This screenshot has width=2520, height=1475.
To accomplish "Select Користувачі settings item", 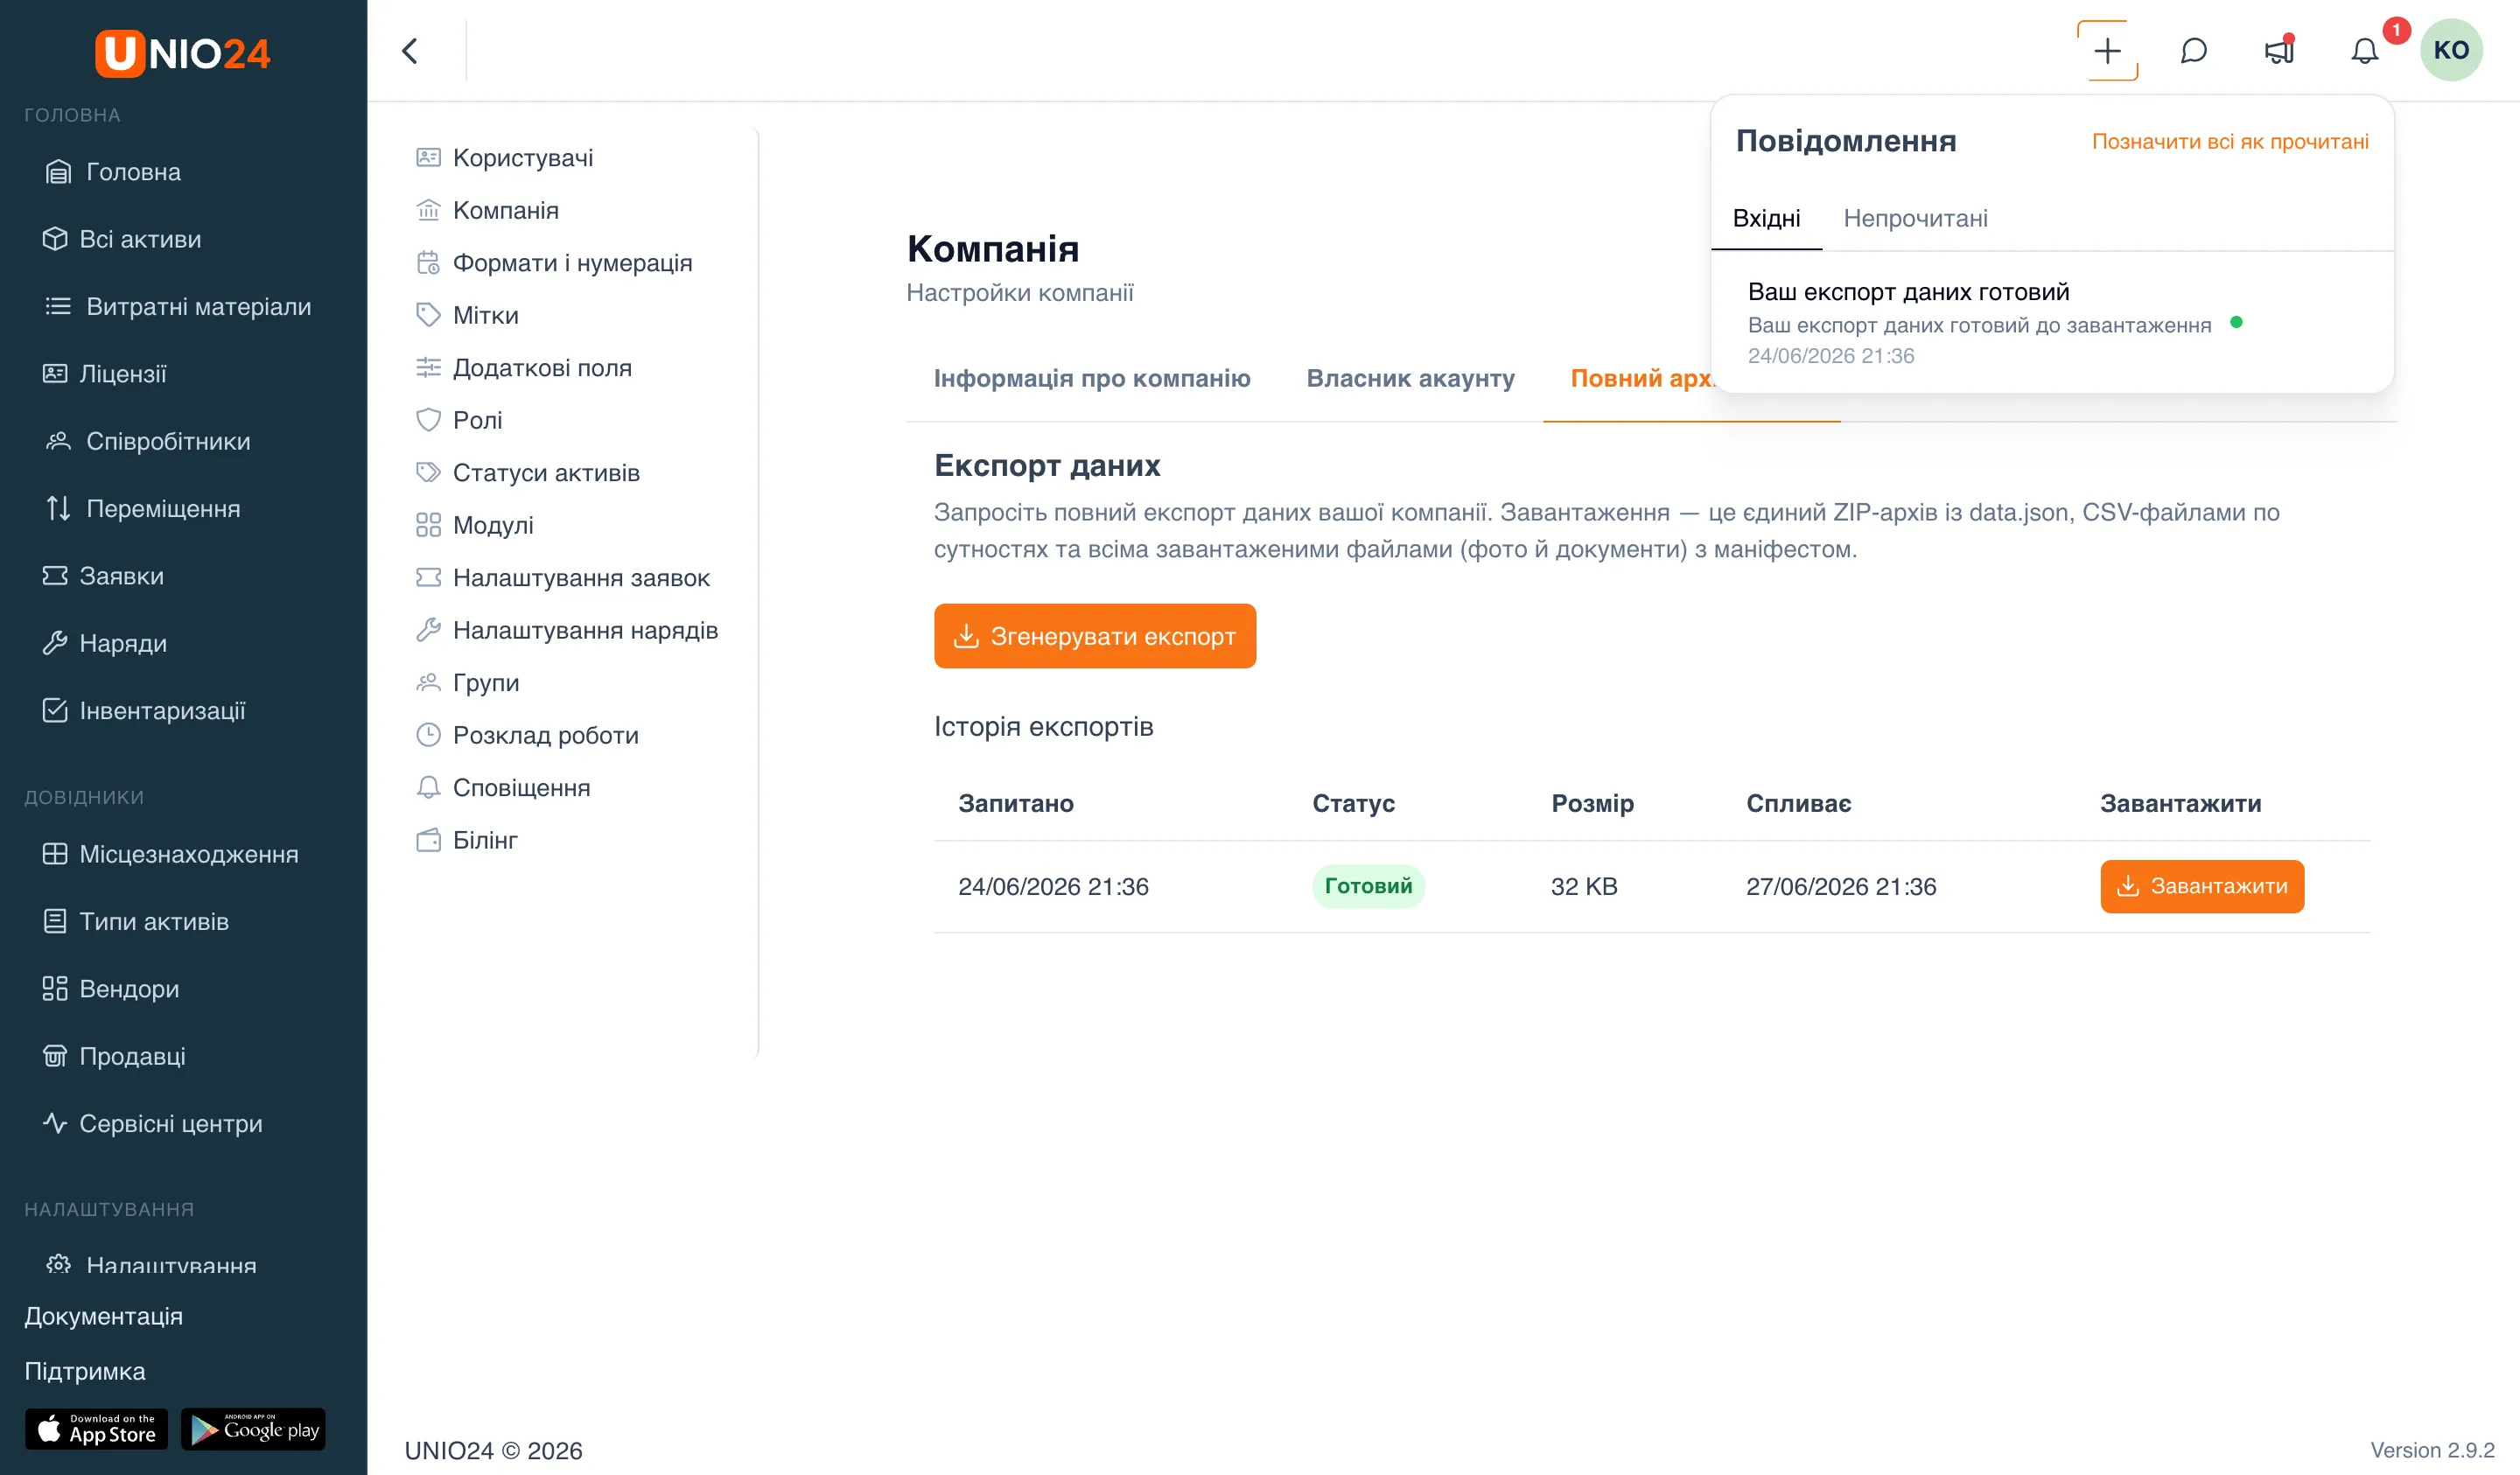I will [x=505, y=157].
